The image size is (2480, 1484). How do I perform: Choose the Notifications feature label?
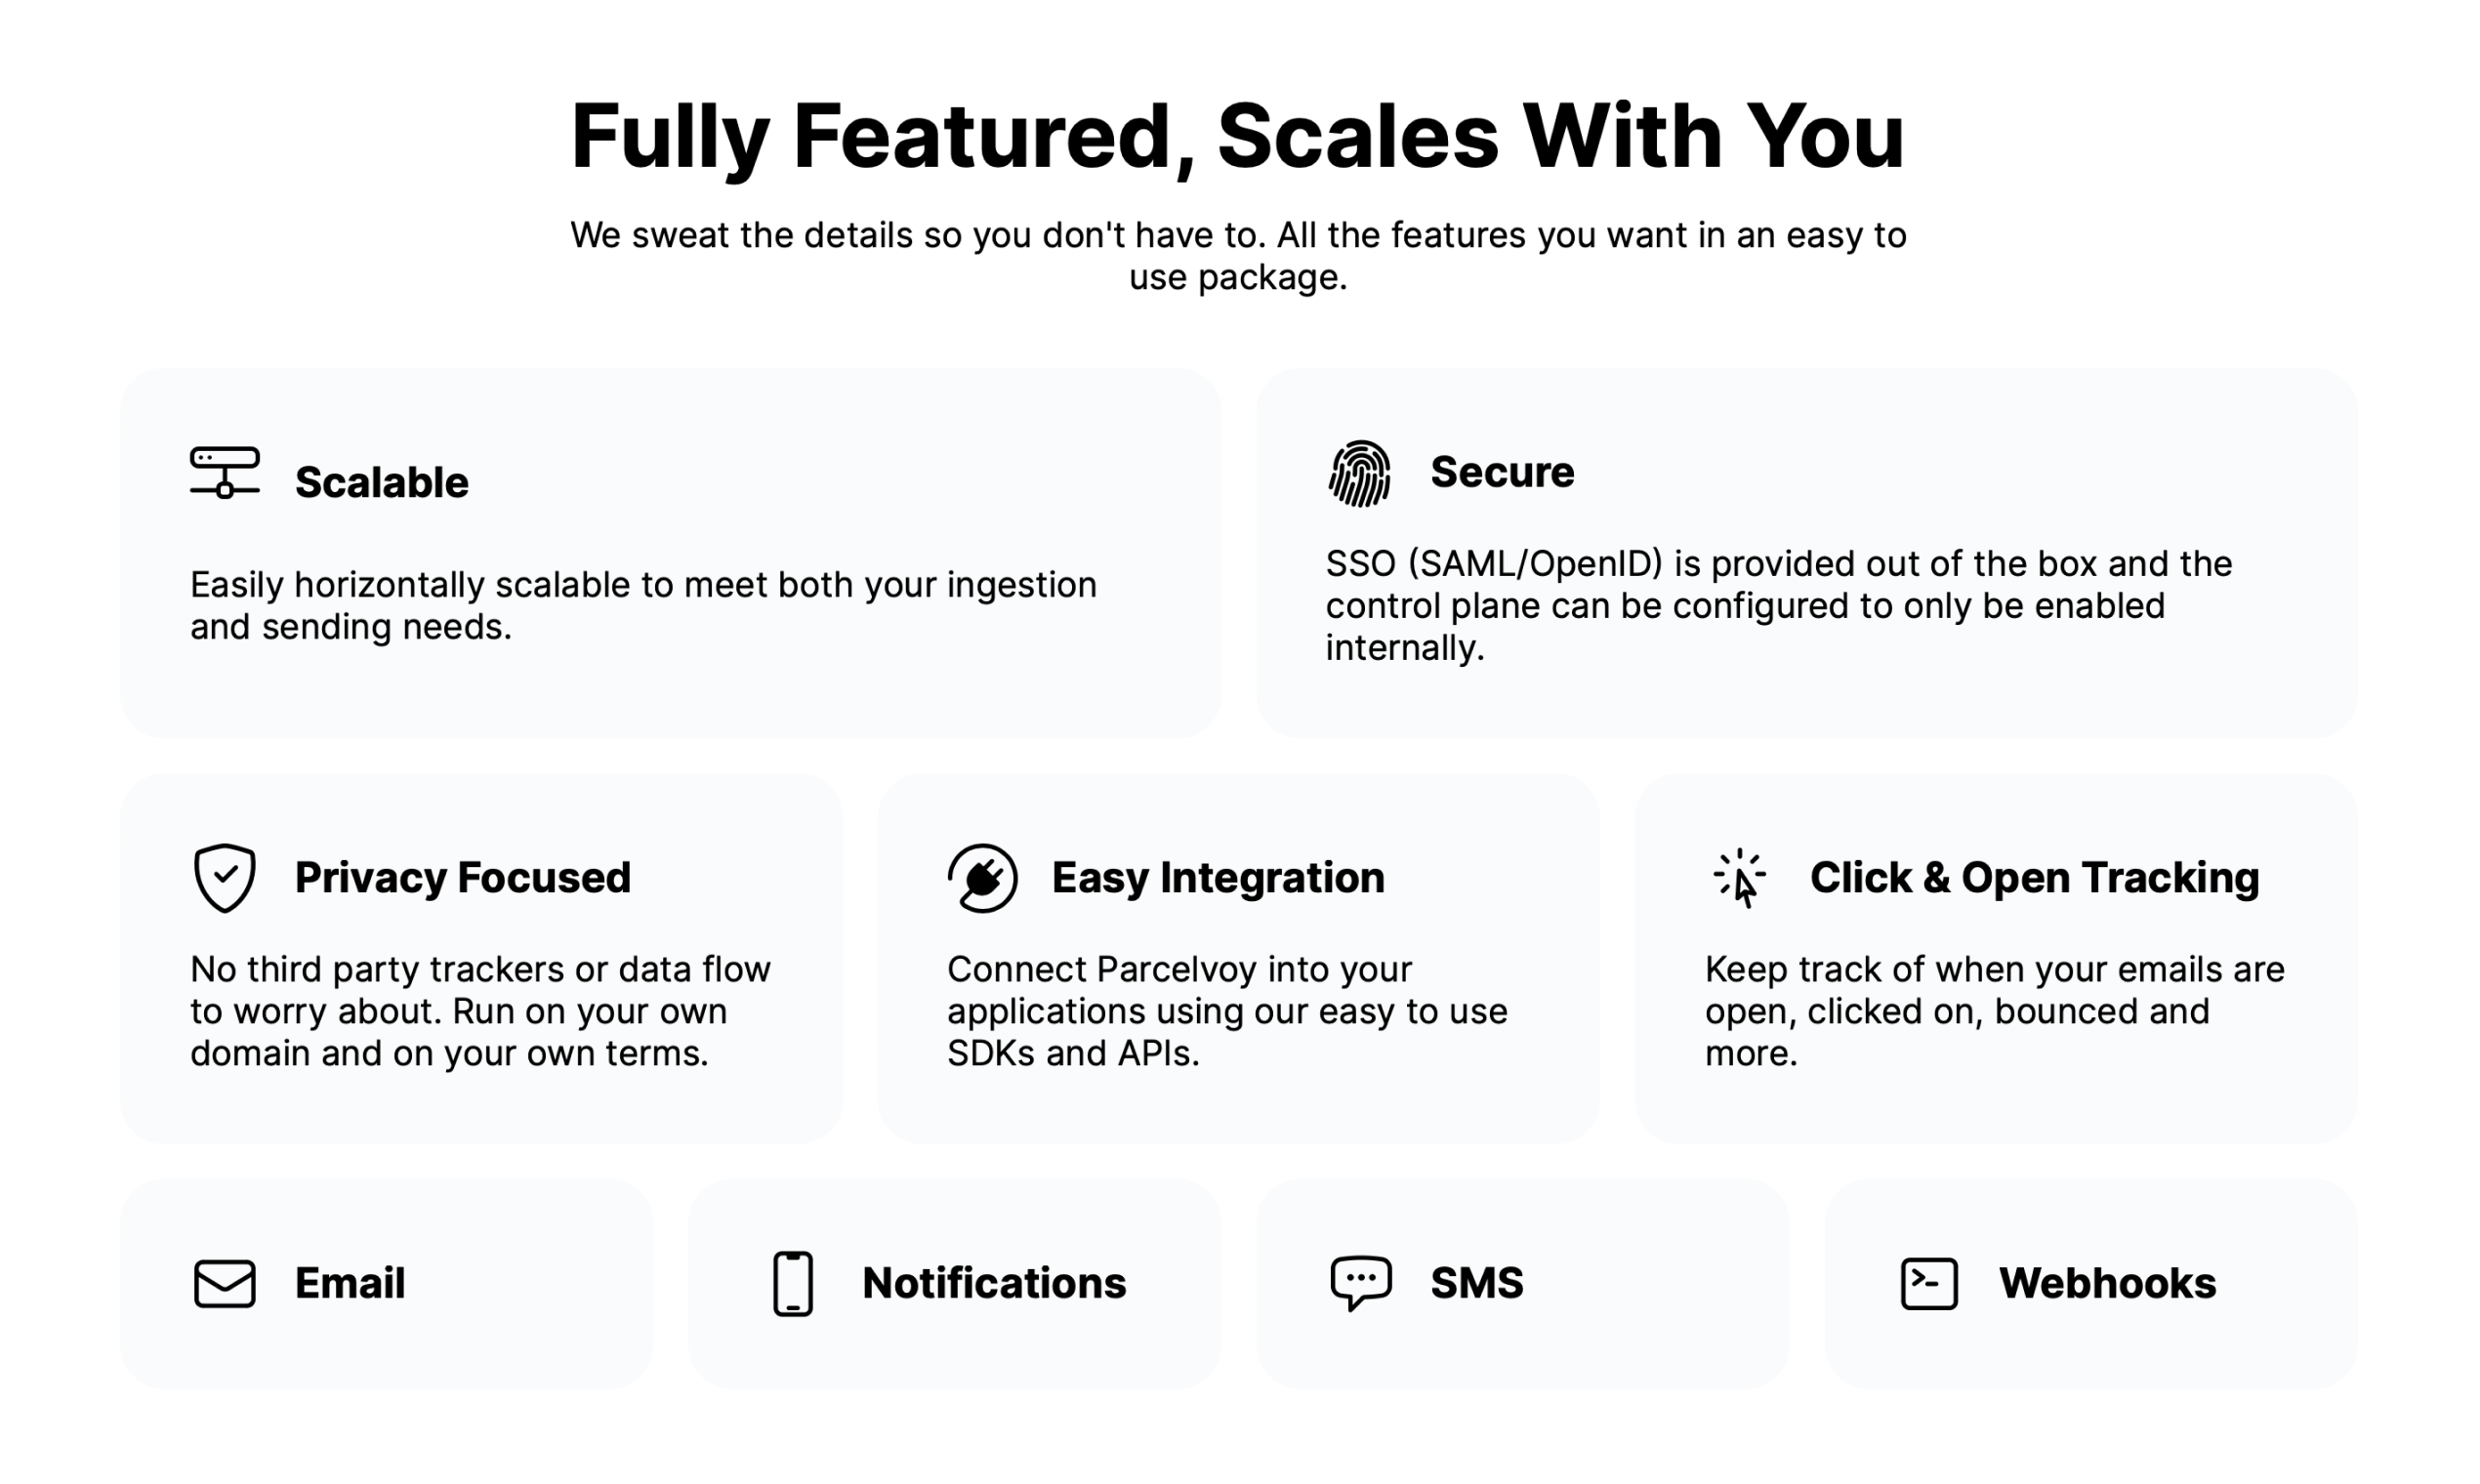pos(994,1284)
